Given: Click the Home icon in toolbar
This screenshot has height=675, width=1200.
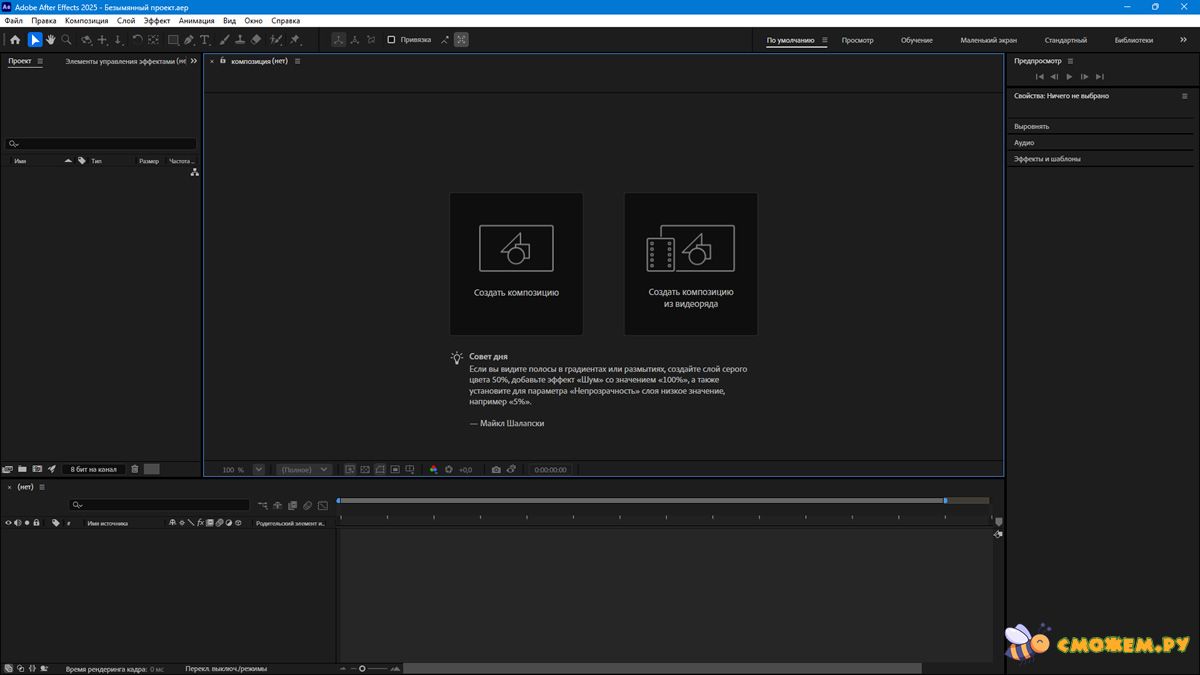Looking at the screenshot, I should pos(15,40).
